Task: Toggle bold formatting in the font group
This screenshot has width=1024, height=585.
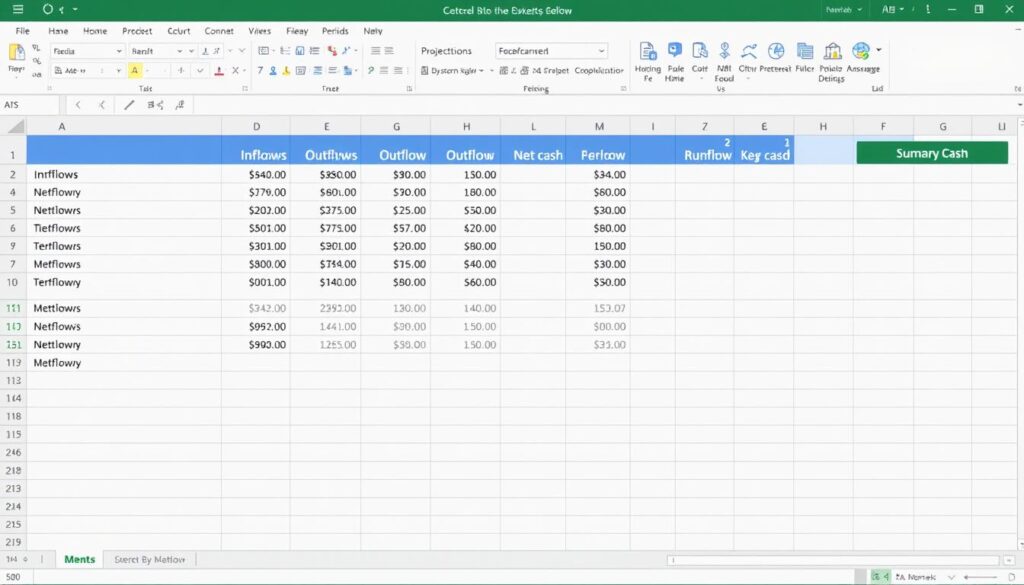Action: 259,70
